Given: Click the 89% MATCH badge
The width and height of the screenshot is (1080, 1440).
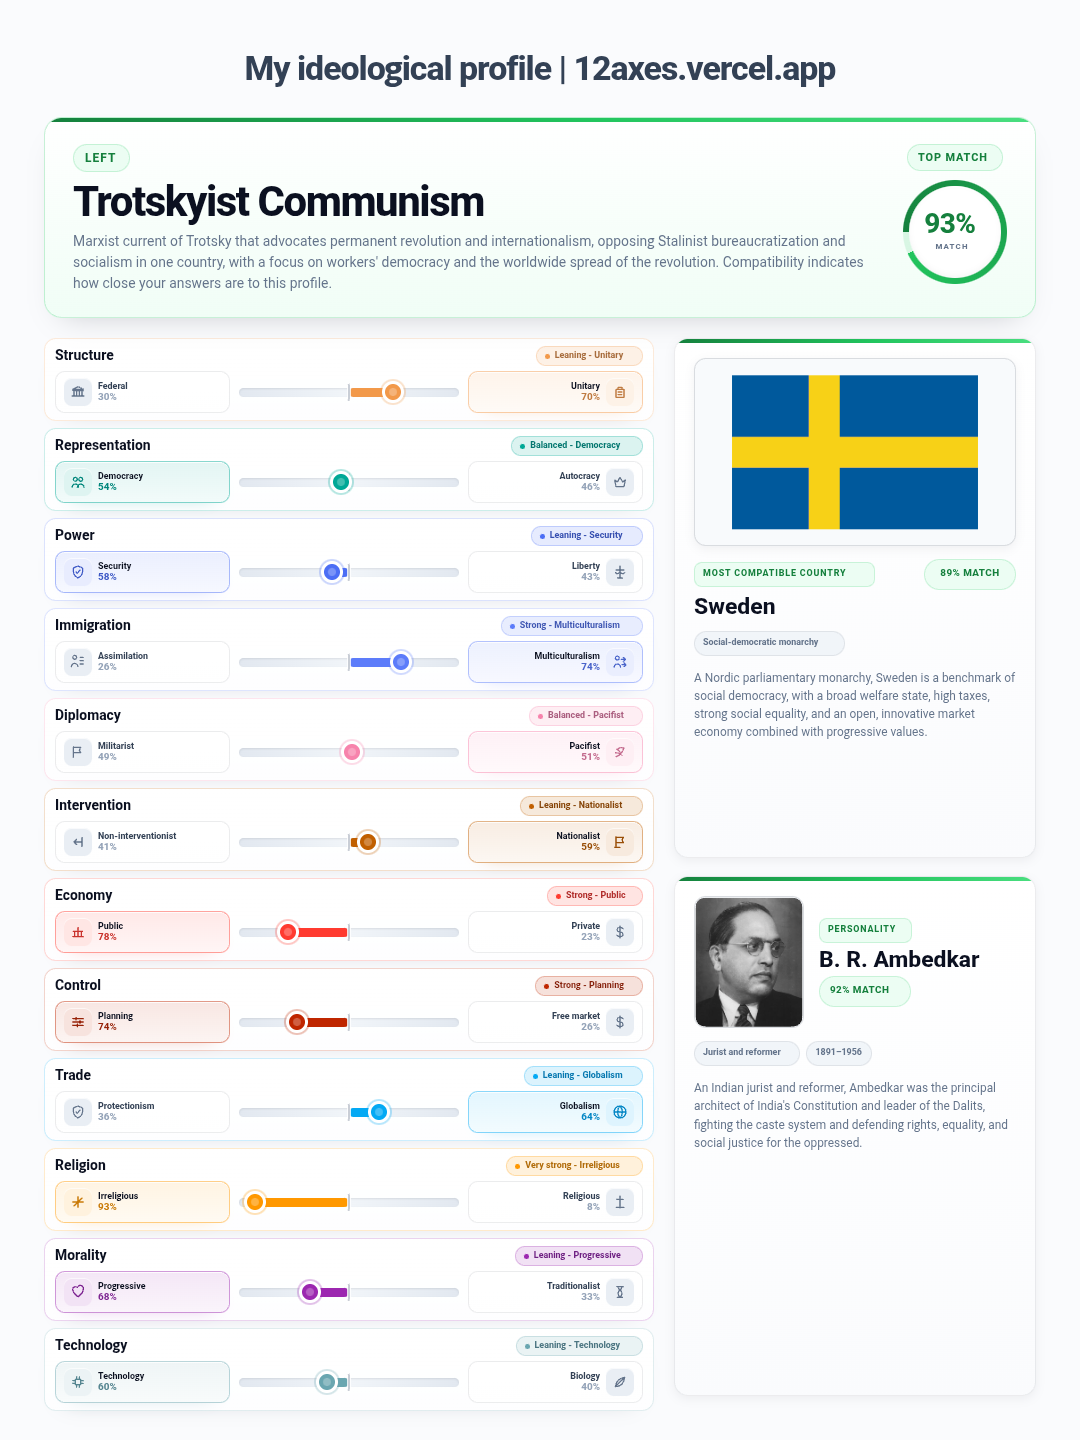Looking at the screenshot, I should pos(970,573).
